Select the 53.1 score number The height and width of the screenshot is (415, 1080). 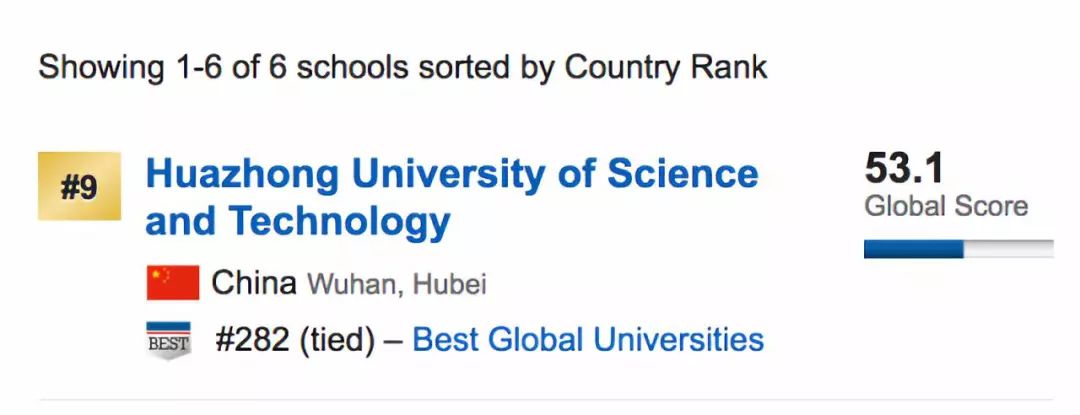pyautogui.click(x=904, y=168)
